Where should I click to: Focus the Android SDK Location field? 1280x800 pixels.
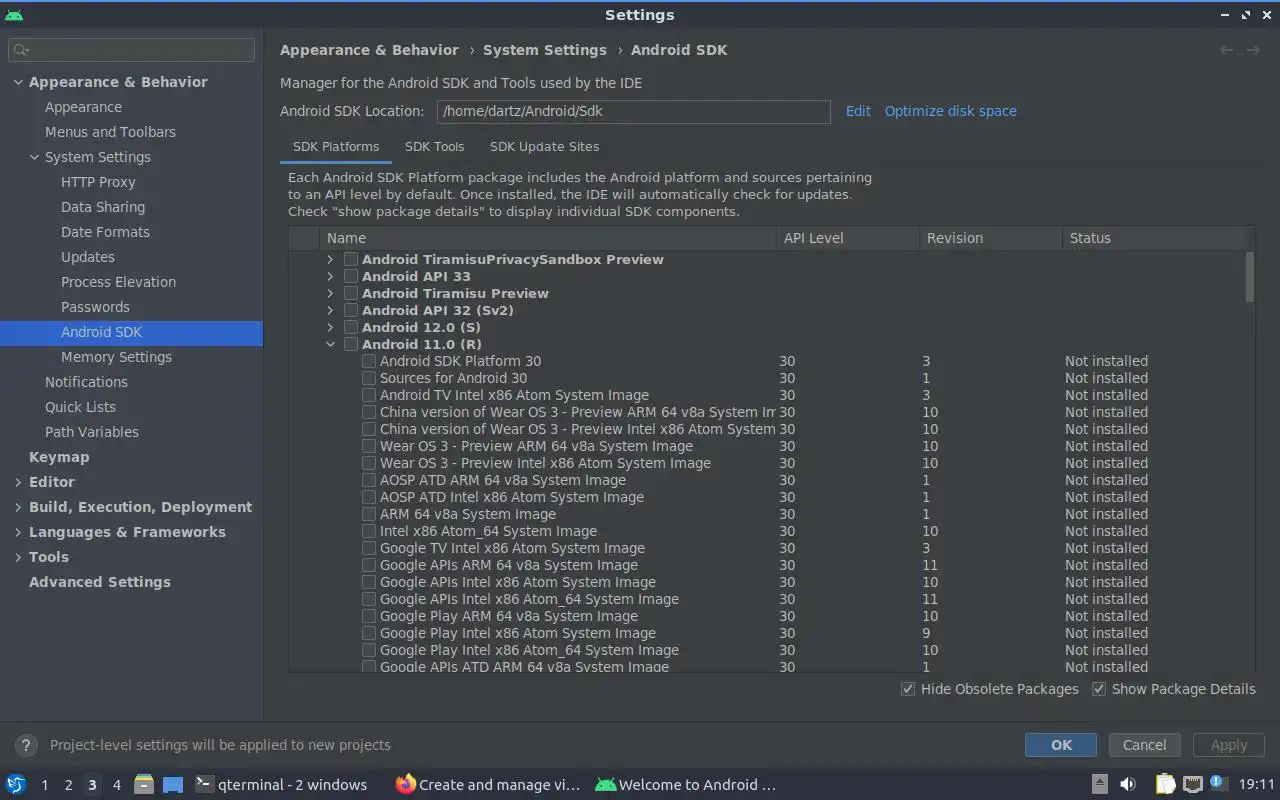click(633, 111)
